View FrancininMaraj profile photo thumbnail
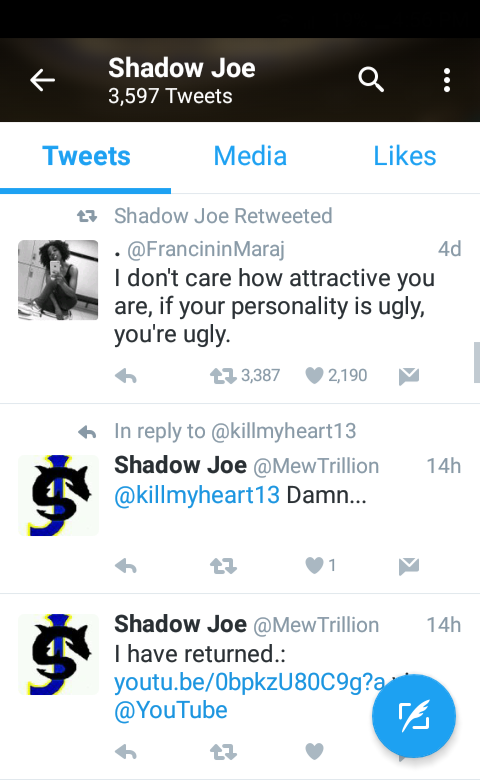The width and height of the screenshot is (480, 782). point(58,280)
